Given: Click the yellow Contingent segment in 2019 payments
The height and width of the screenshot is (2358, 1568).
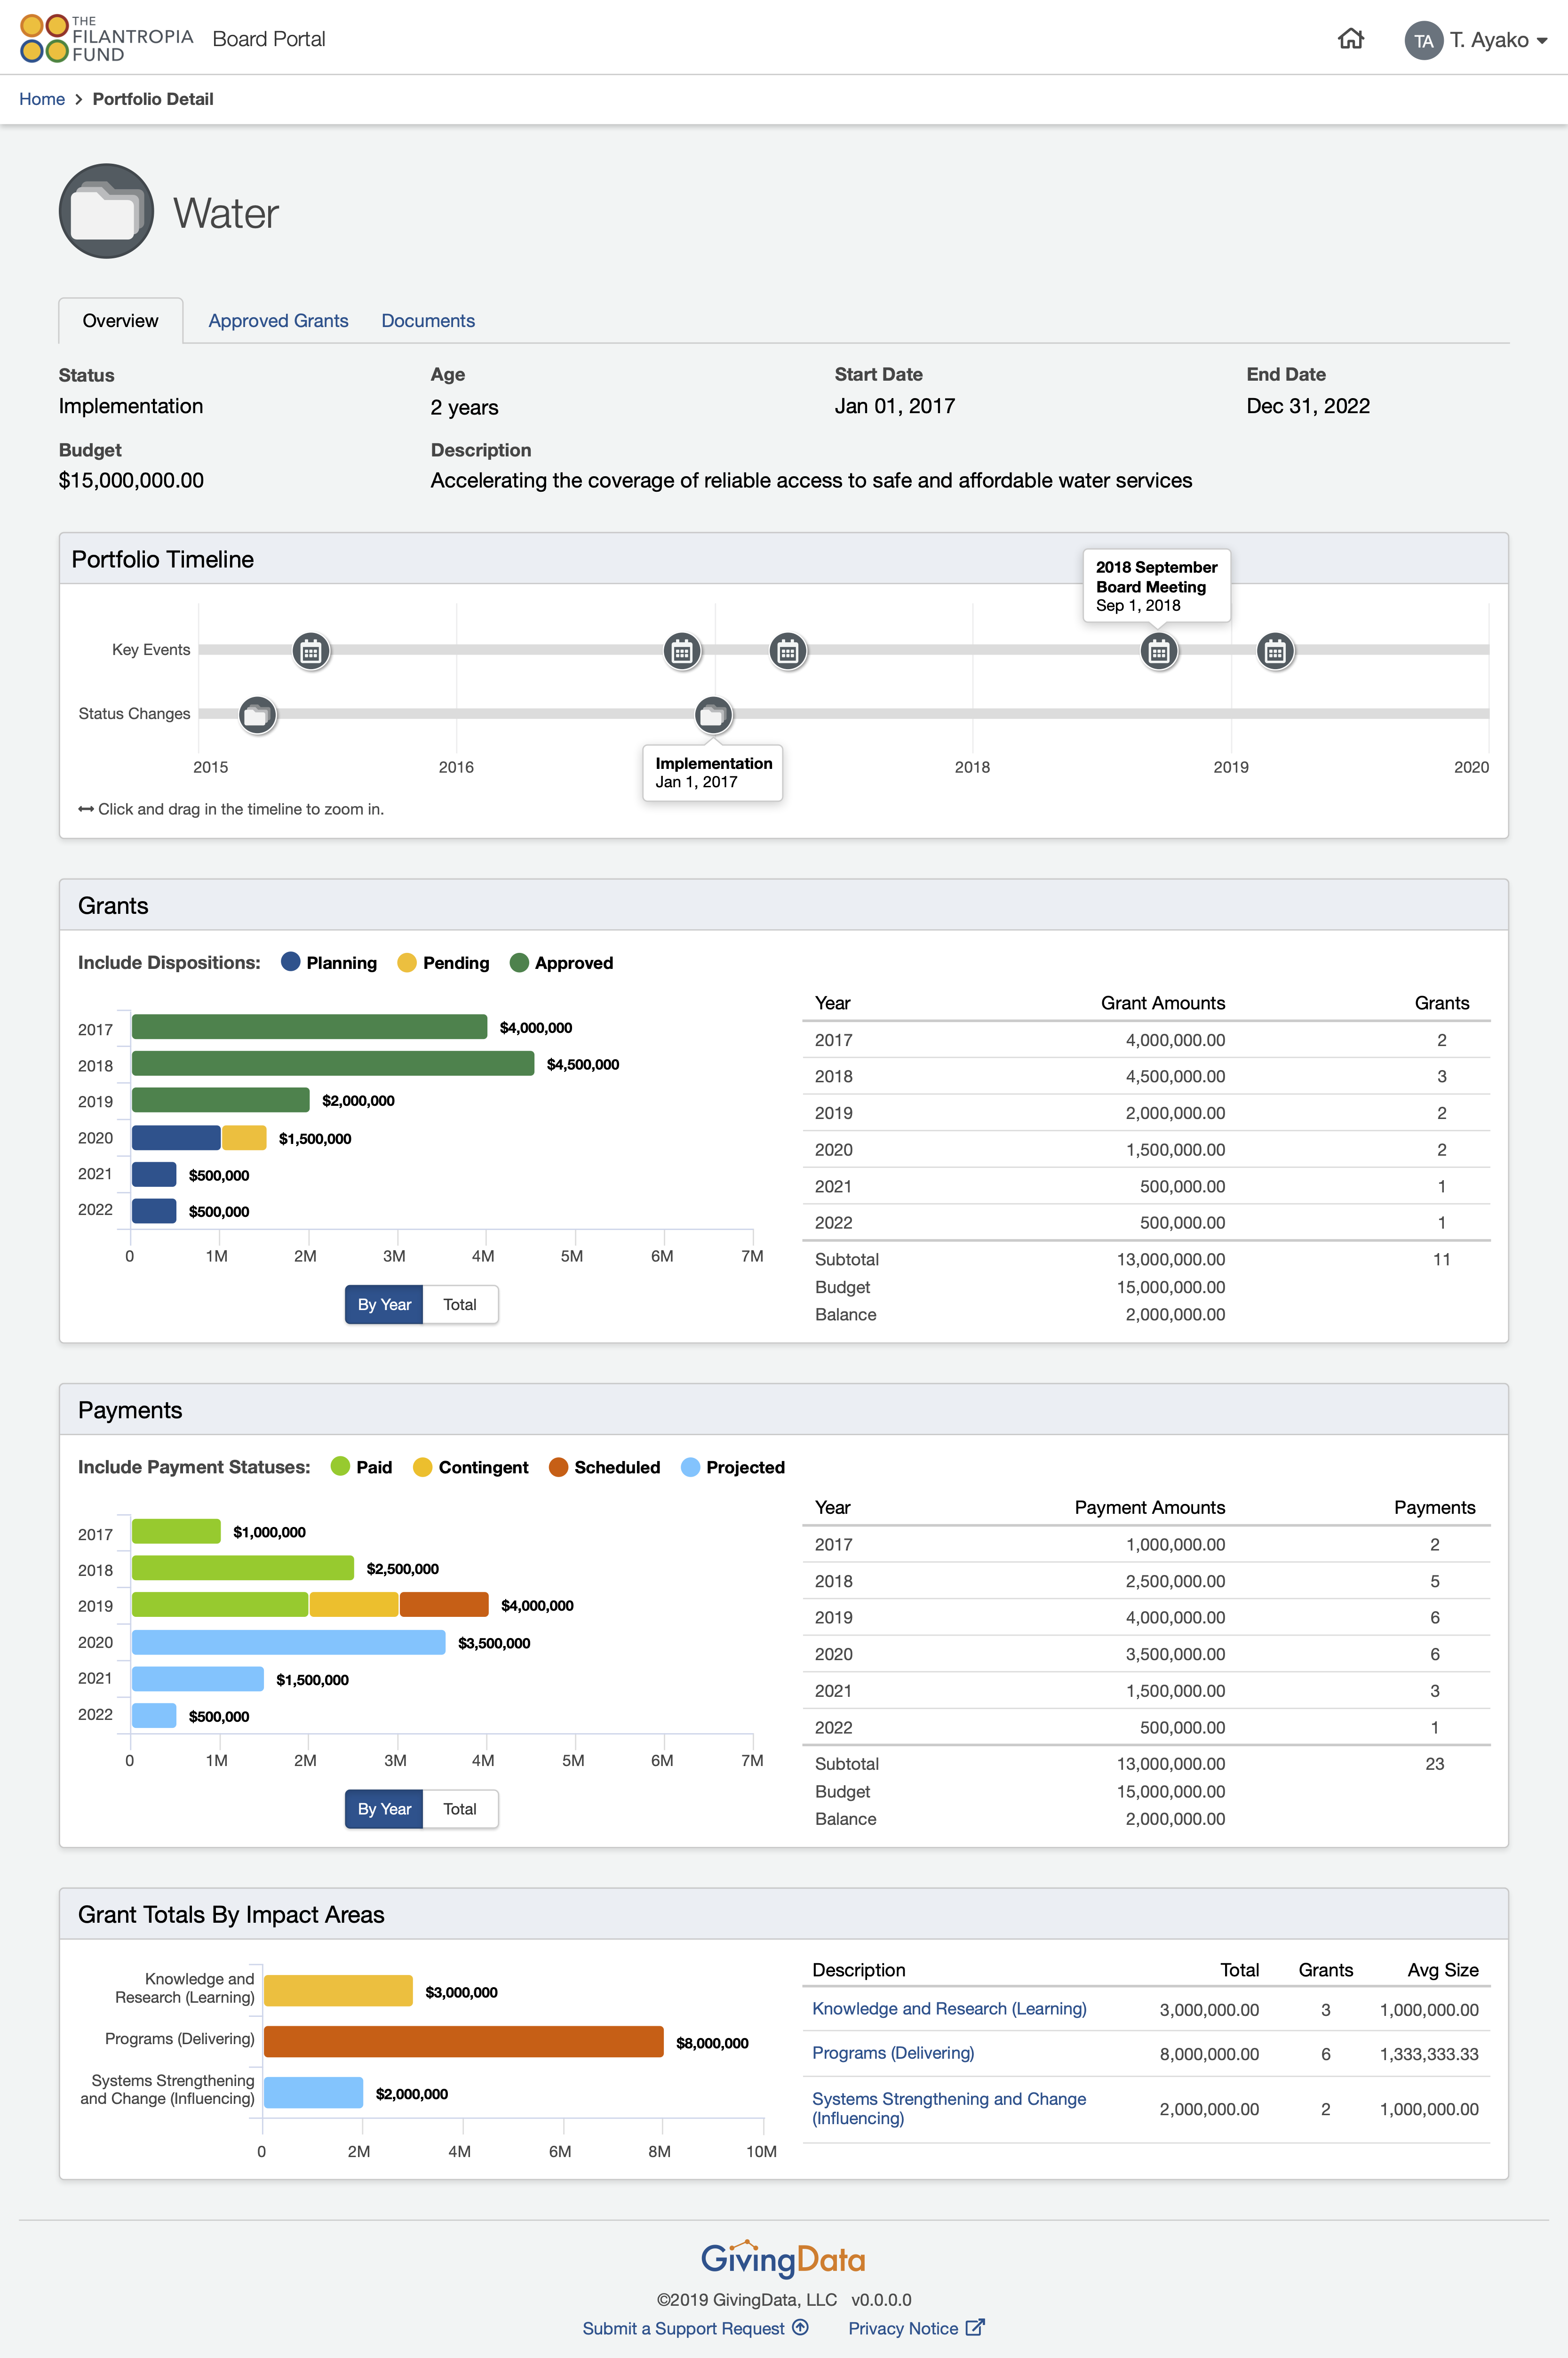Looking at the screenshot, I should [x=354, y=1604].
